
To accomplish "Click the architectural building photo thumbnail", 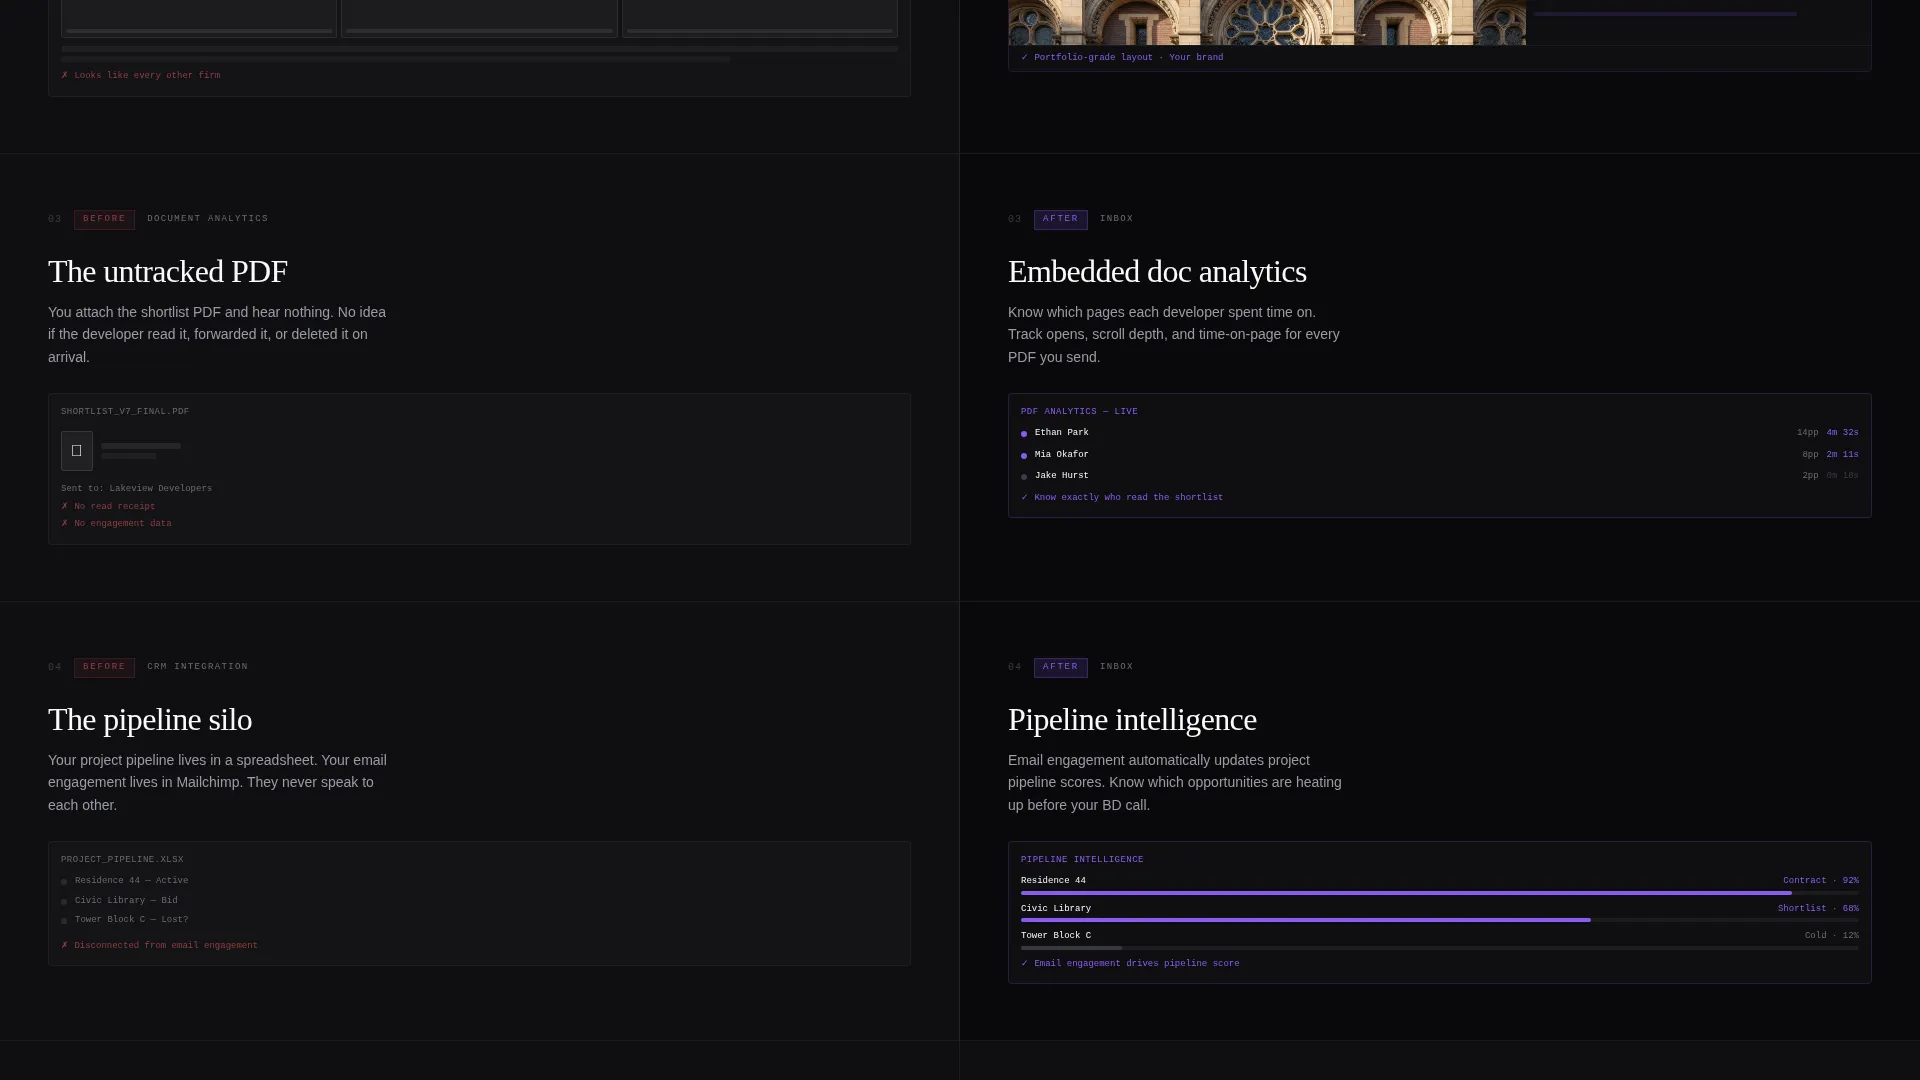I will [1267, 22].
